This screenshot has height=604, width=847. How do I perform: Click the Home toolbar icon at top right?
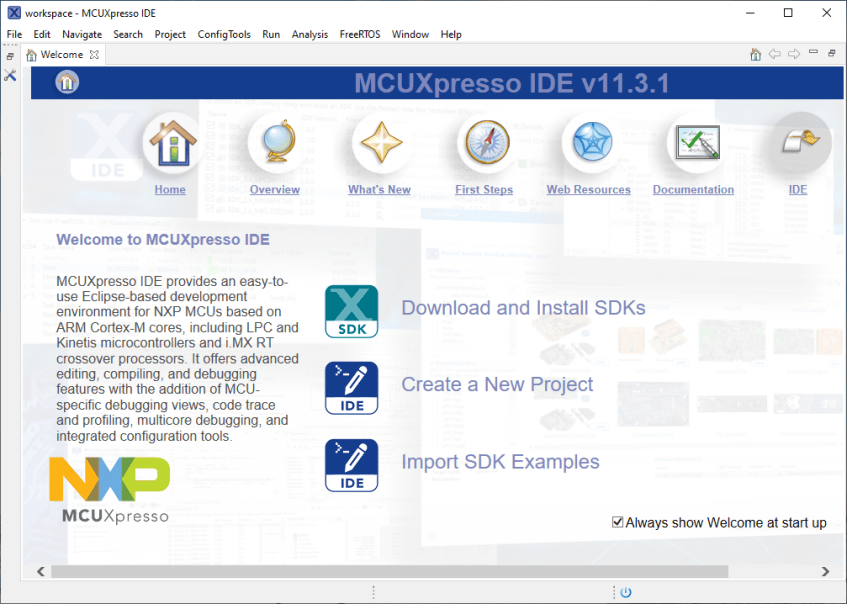pyautogui.click(x=756, y=55)
